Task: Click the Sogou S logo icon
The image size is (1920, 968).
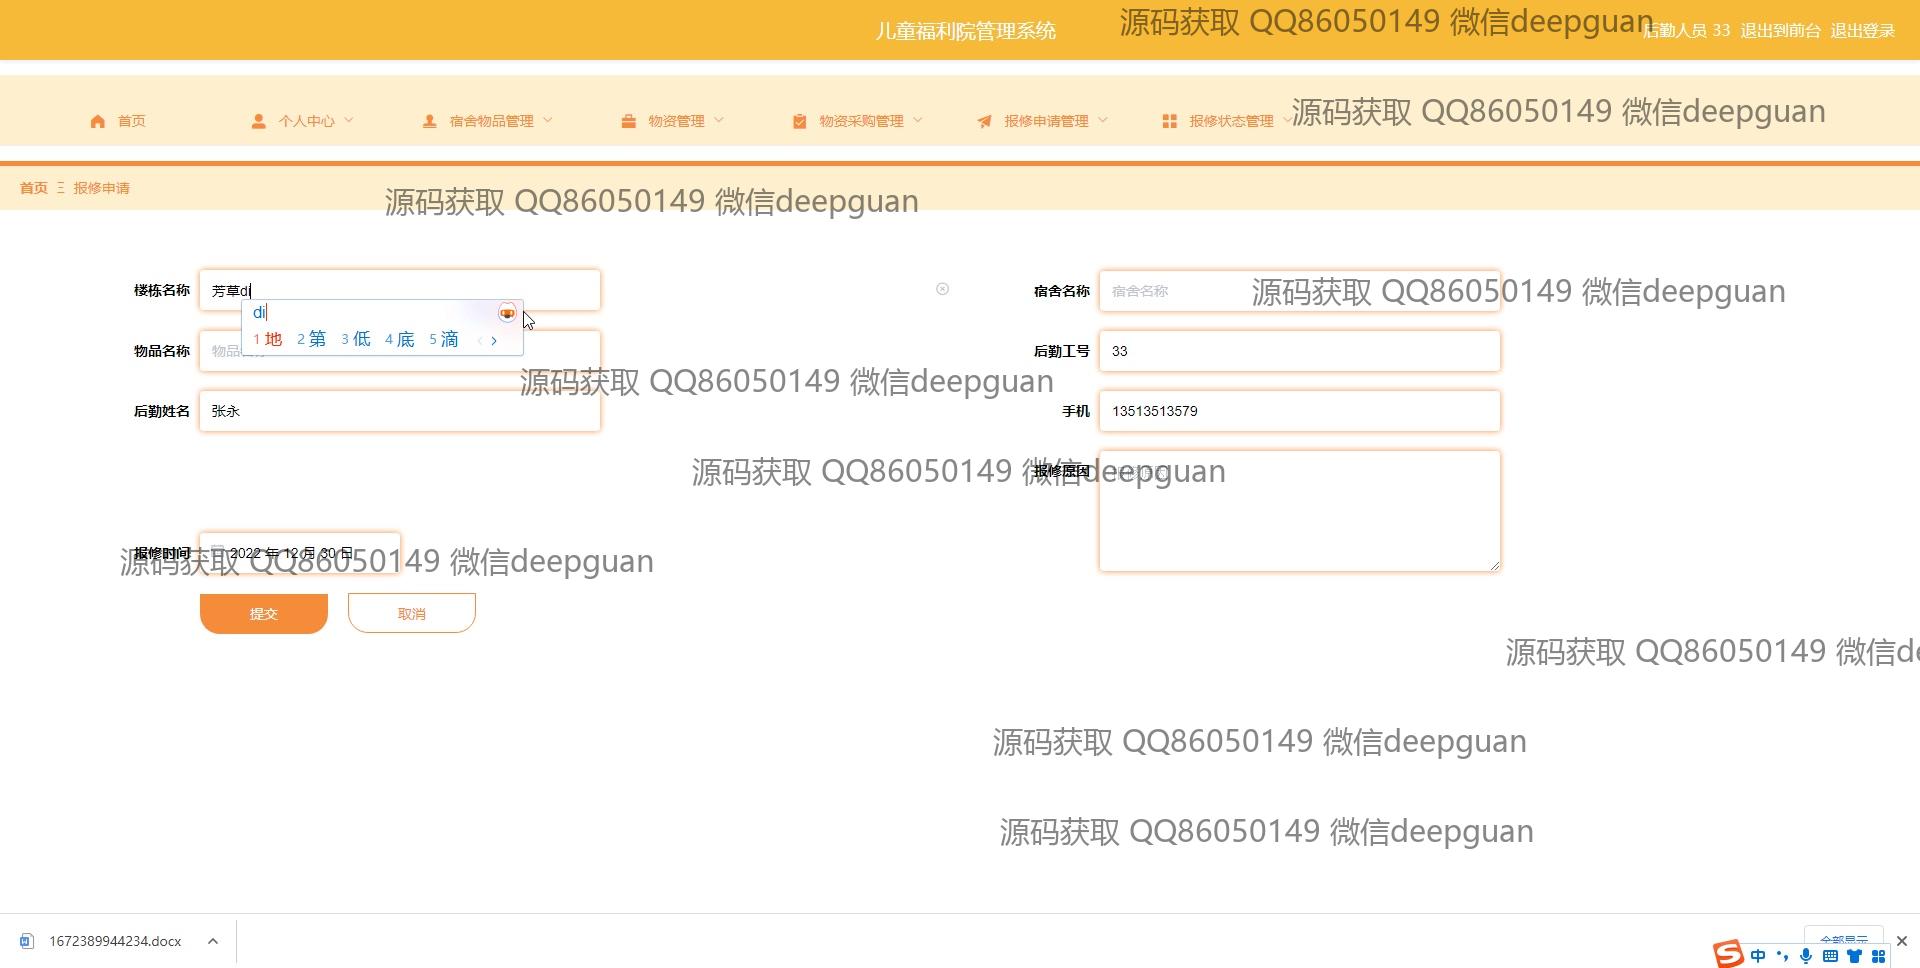Action: [x=1728, y=954]
